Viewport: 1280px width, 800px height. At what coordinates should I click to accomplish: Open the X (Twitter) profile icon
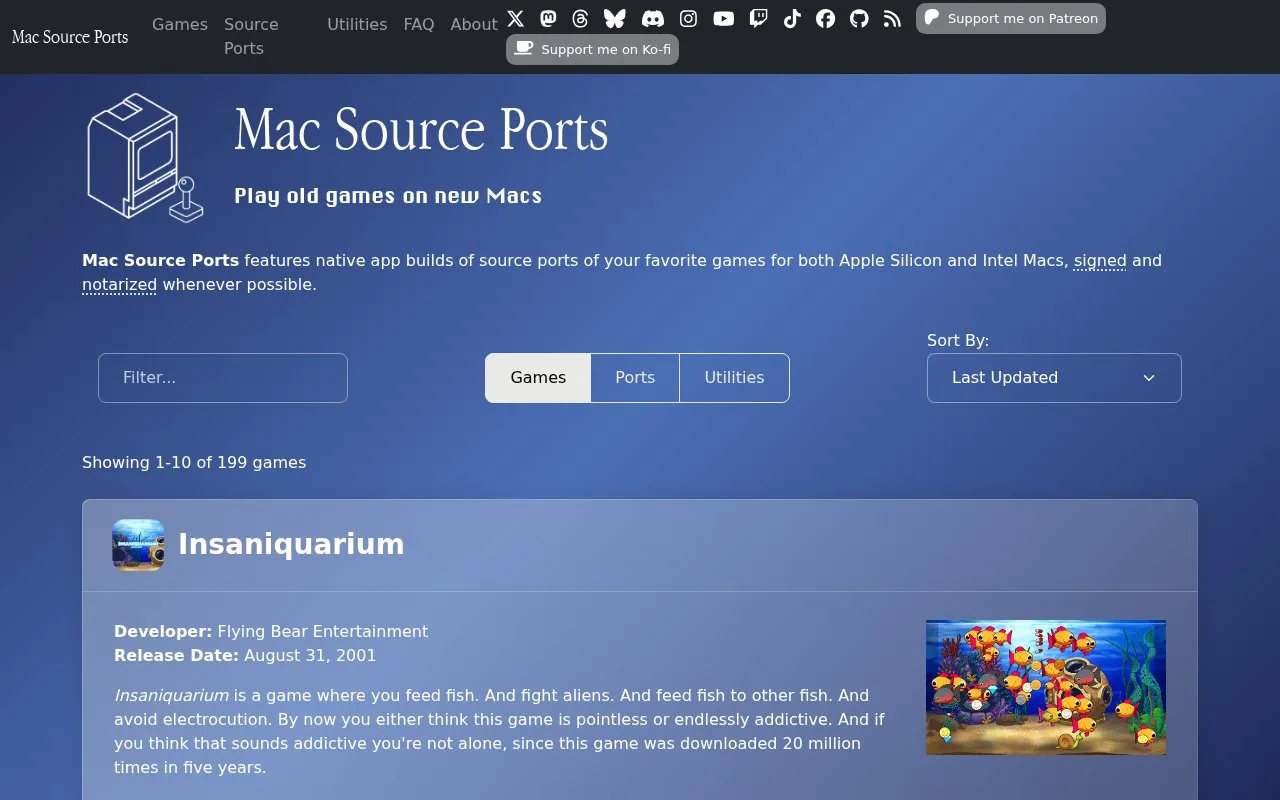(515, 18)
